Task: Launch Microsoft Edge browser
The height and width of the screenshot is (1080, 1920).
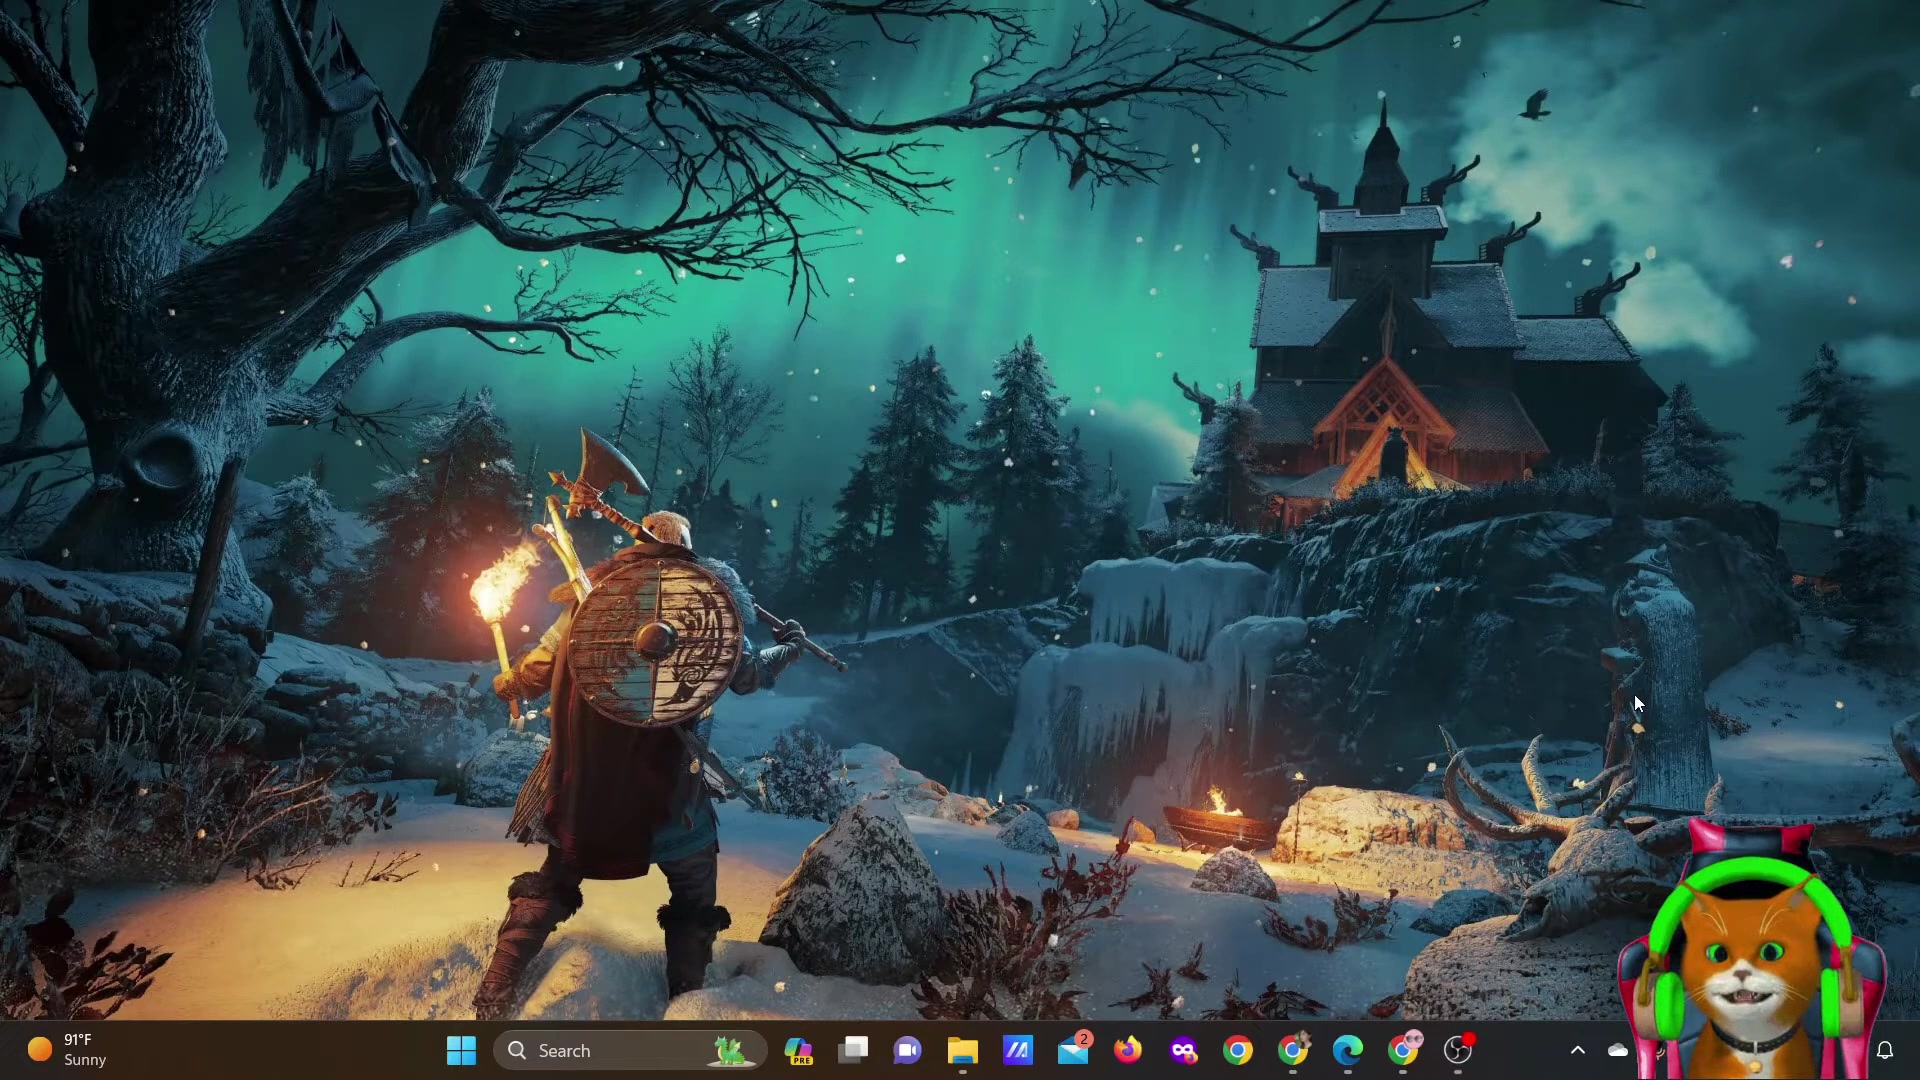Action: point(1348,1050)
